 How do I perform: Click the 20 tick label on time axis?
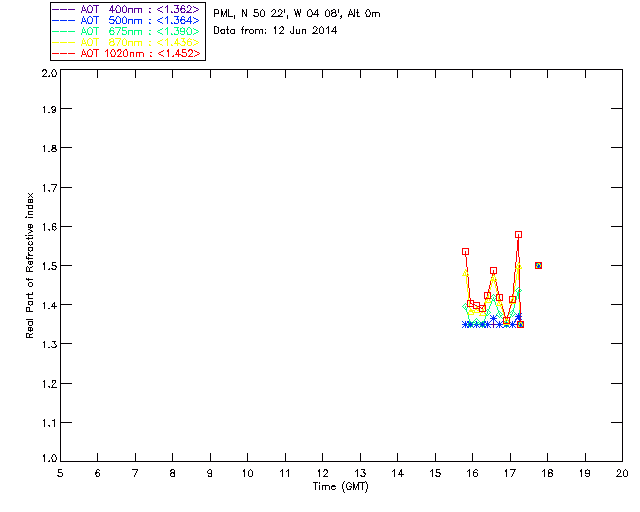(x=622, y=473)
